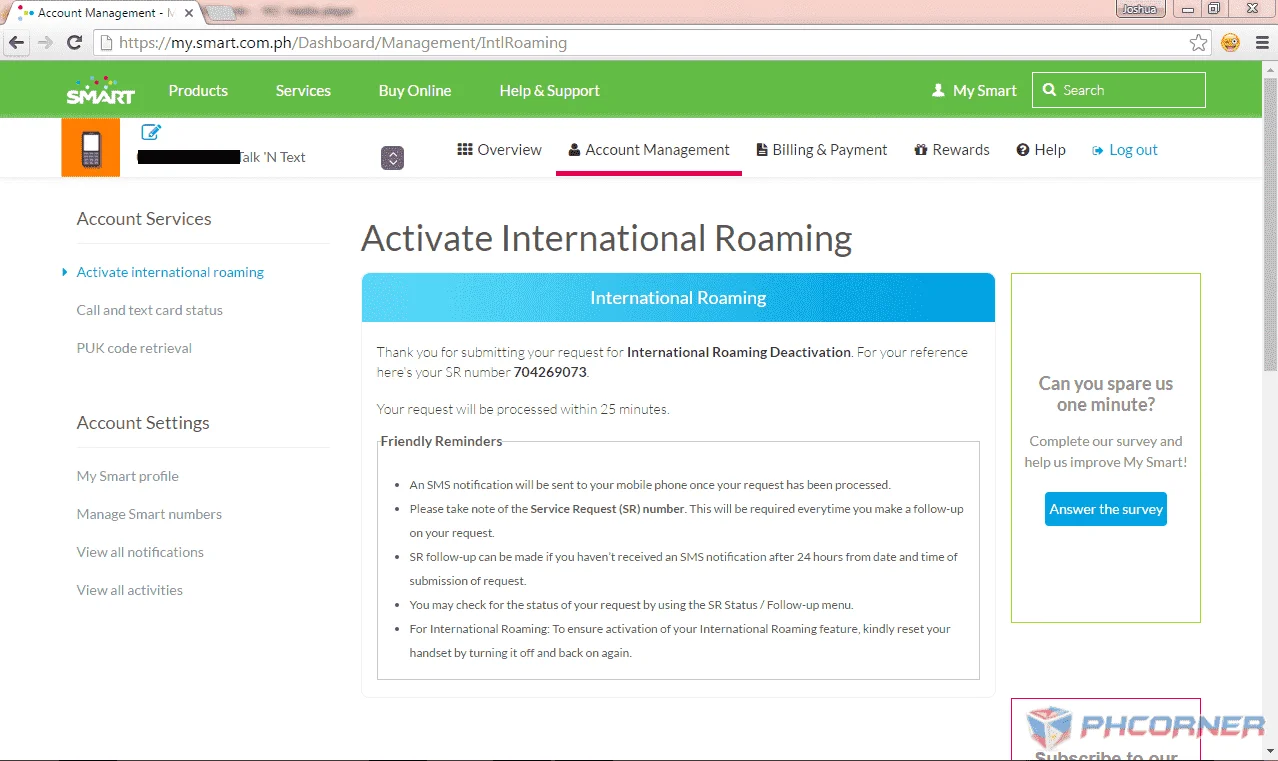Expand the account switcher arrows
This screenshot has width=1278, height=761.
(393, 158)
